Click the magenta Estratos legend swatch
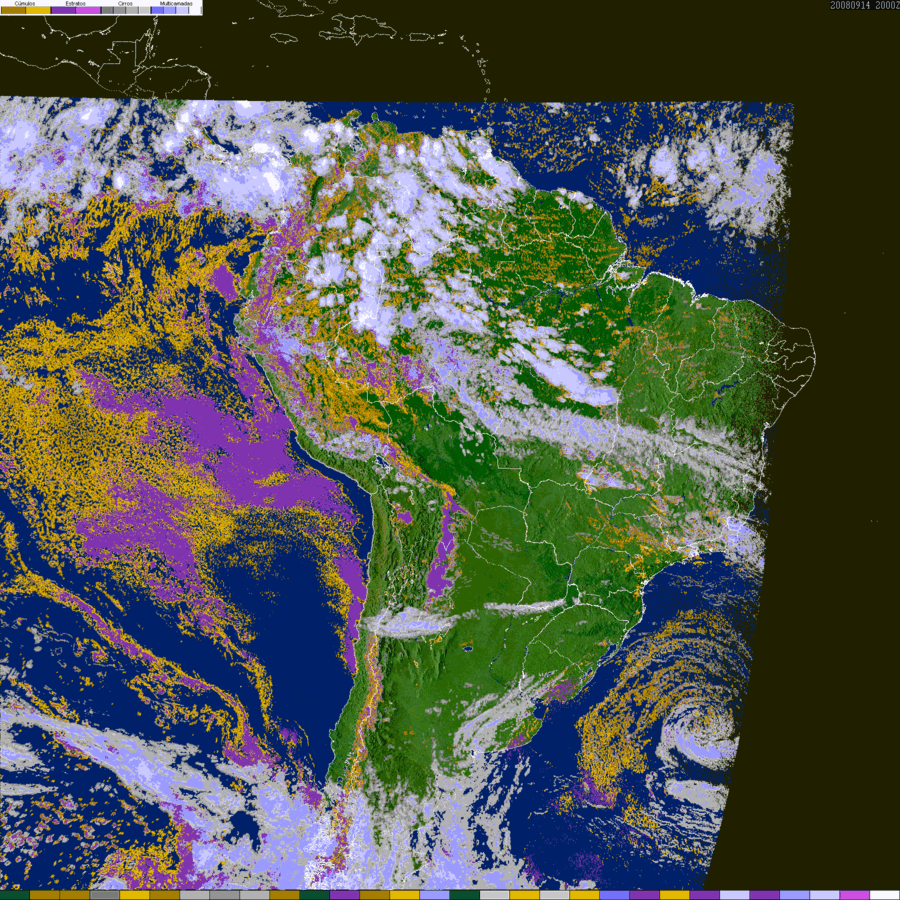 click(x=88, y=10)
